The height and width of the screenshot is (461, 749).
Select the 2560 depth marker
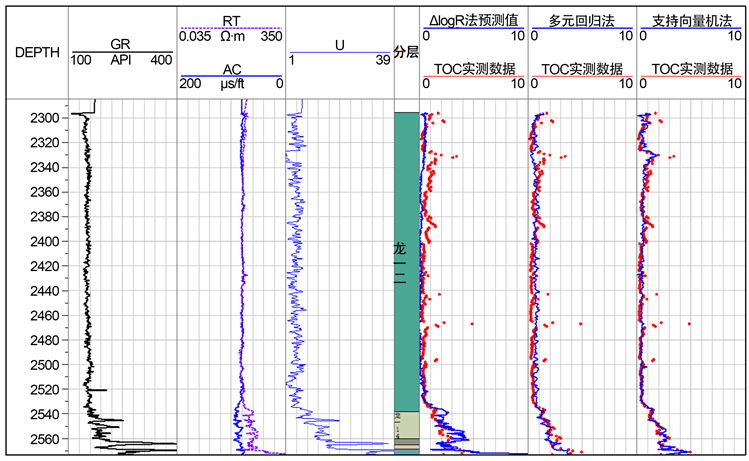point(46,438)
